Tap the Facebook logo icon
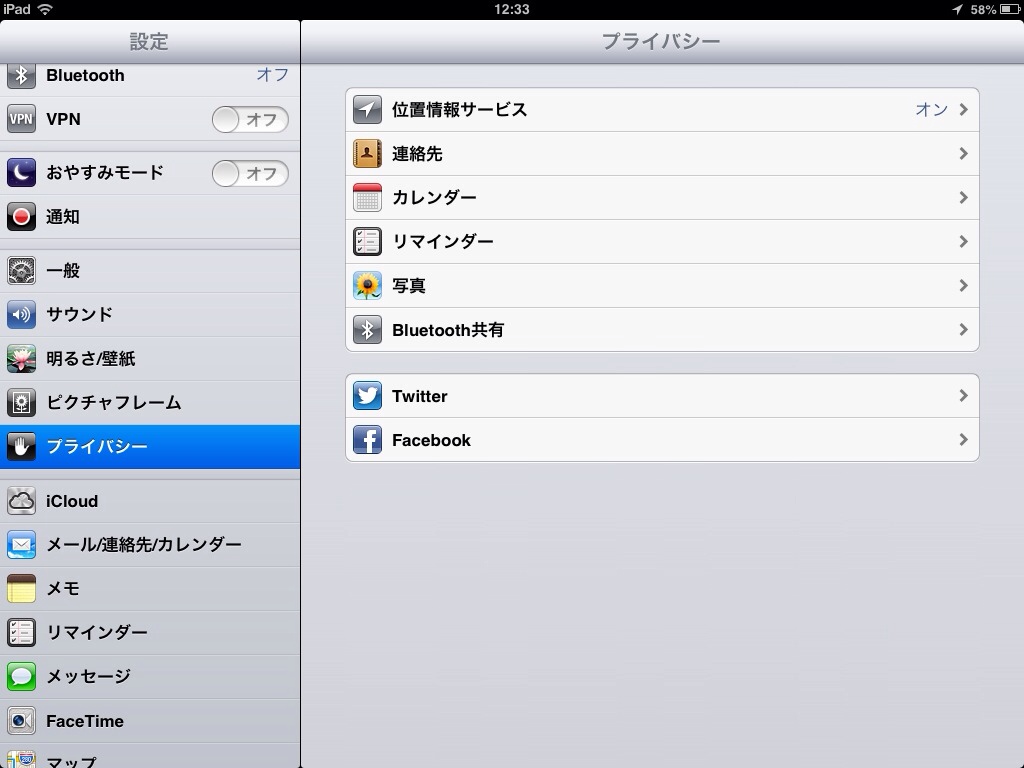The image size is (1024, 768). click(367, 440)
